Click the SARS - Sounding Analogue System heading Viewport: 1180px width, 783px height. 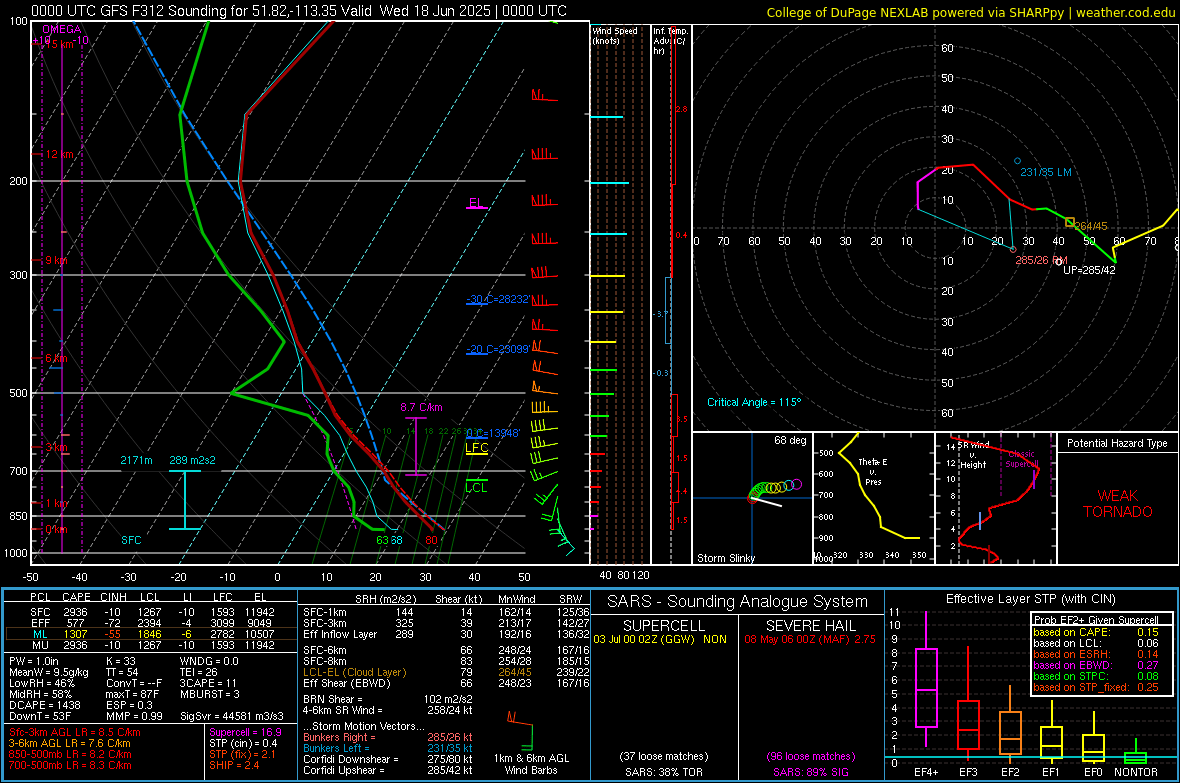[x=737, y=602]
